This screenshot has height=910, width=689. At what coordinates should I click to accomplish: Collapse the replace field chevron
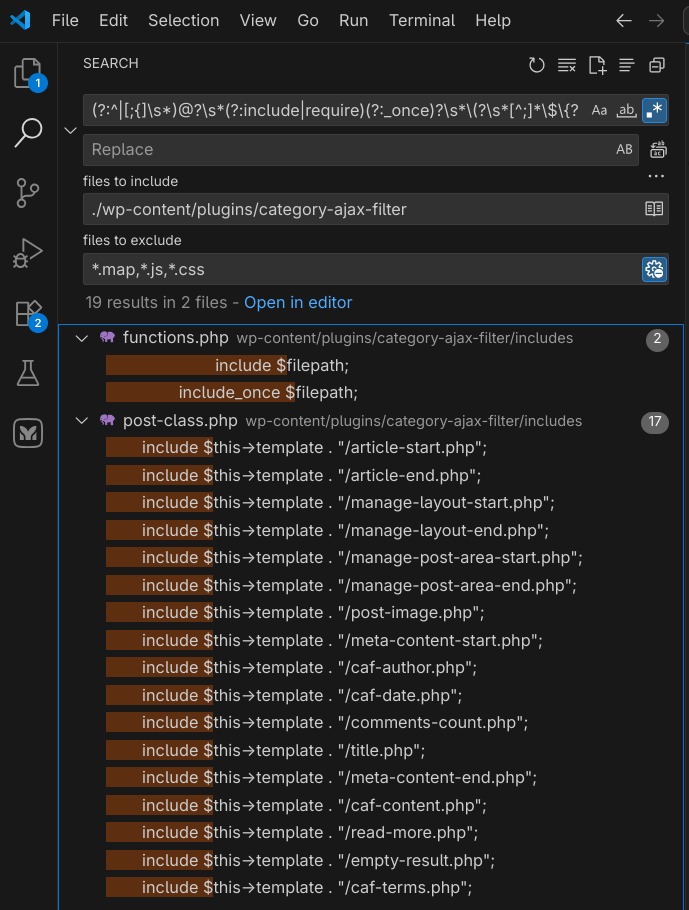point(70,131)
